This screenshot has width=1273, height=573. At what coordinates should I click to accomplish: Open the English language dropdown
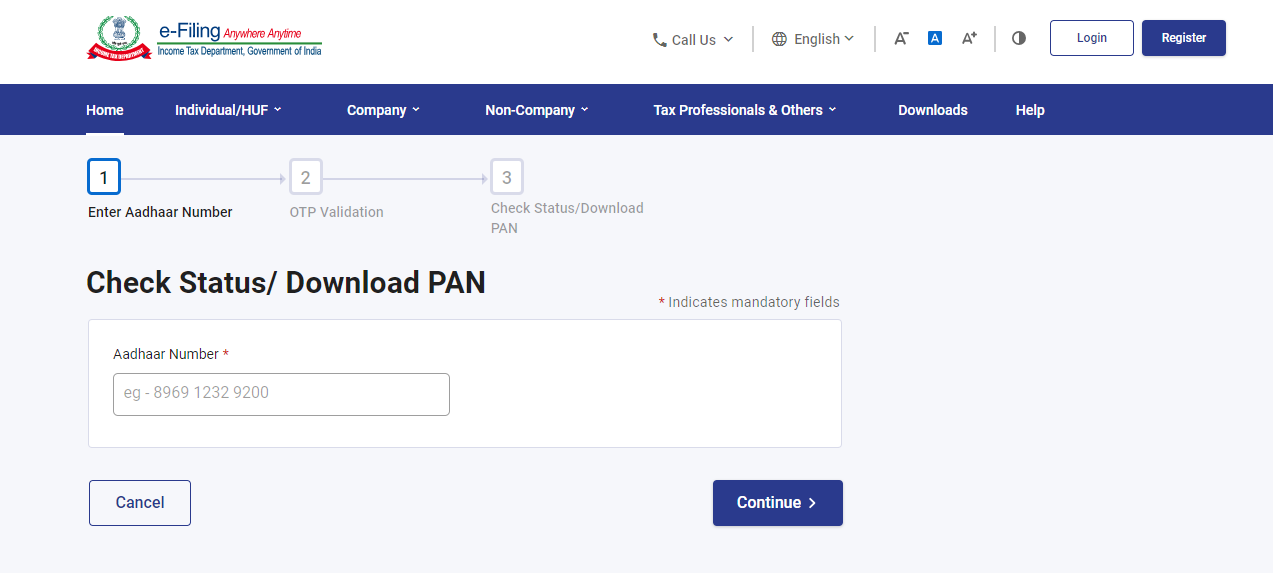pos(813,39)
